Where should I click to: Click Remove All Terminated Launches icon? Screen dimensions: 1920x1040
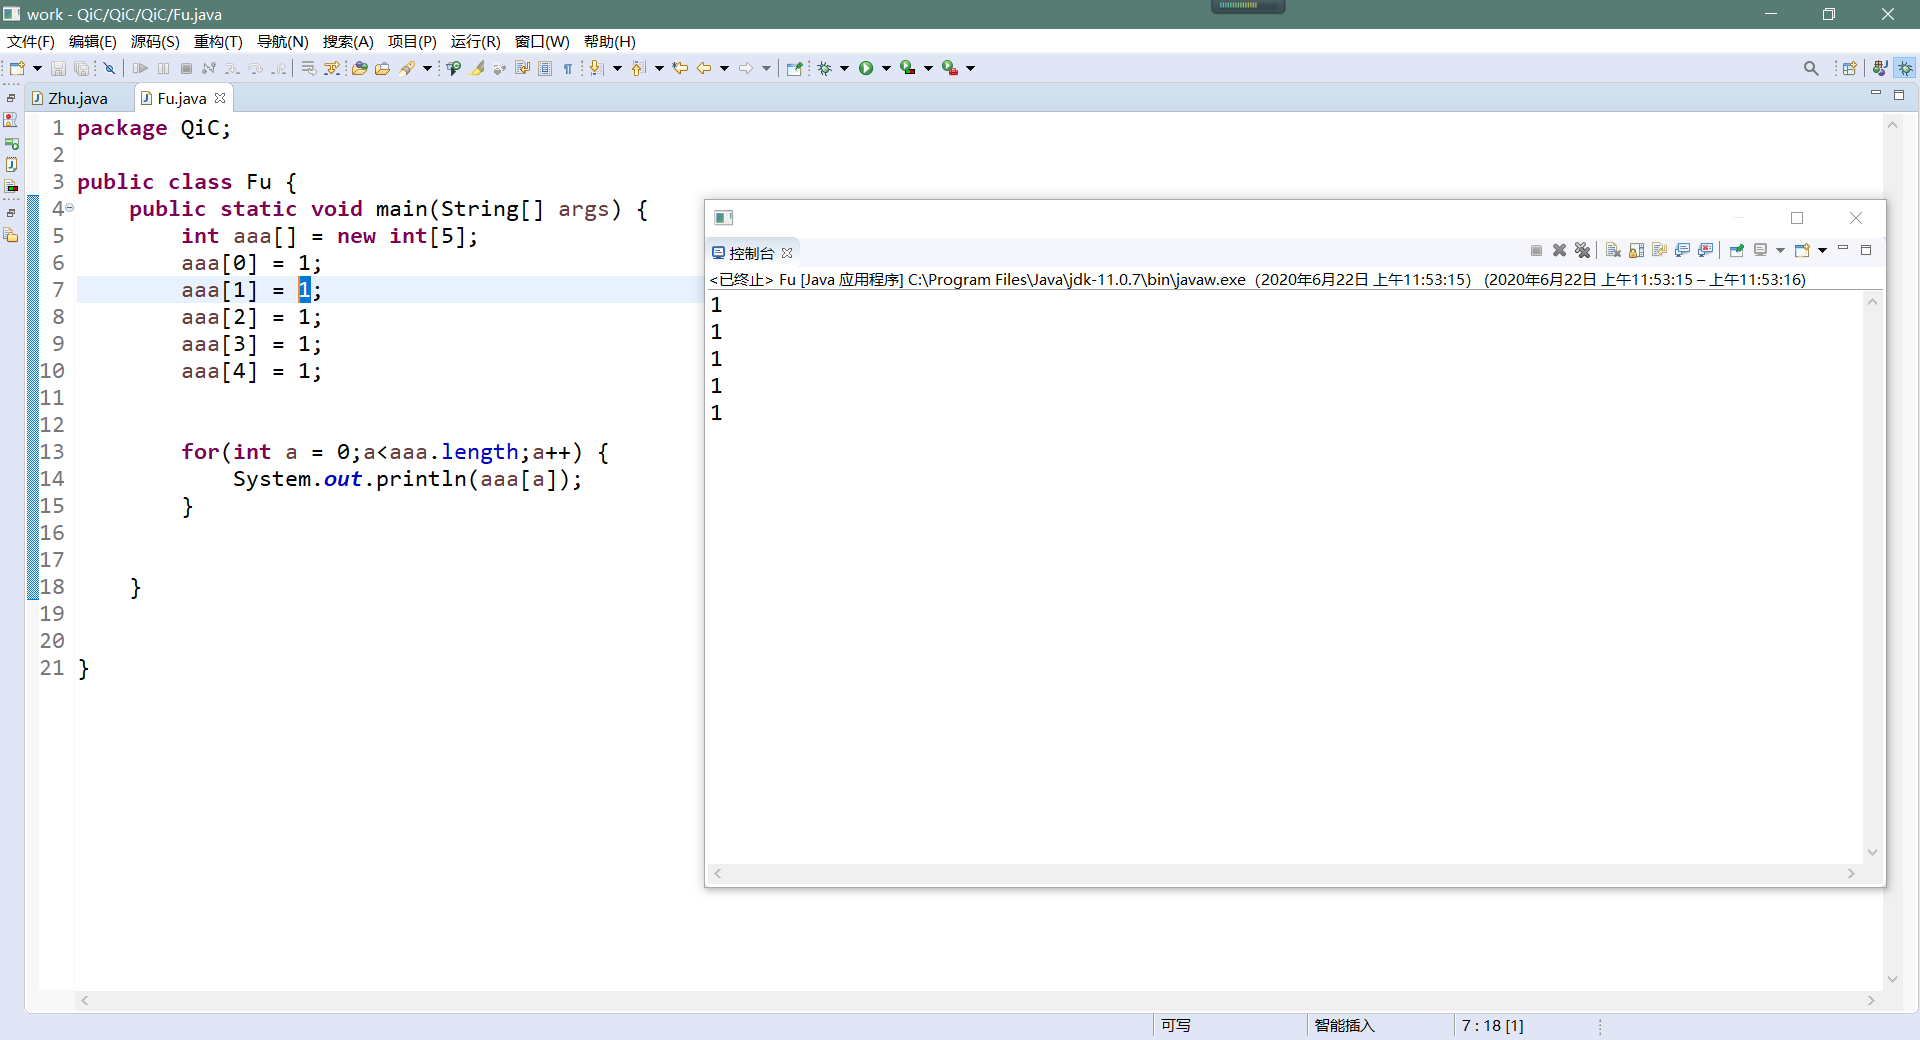click(x=1582, y=250)
